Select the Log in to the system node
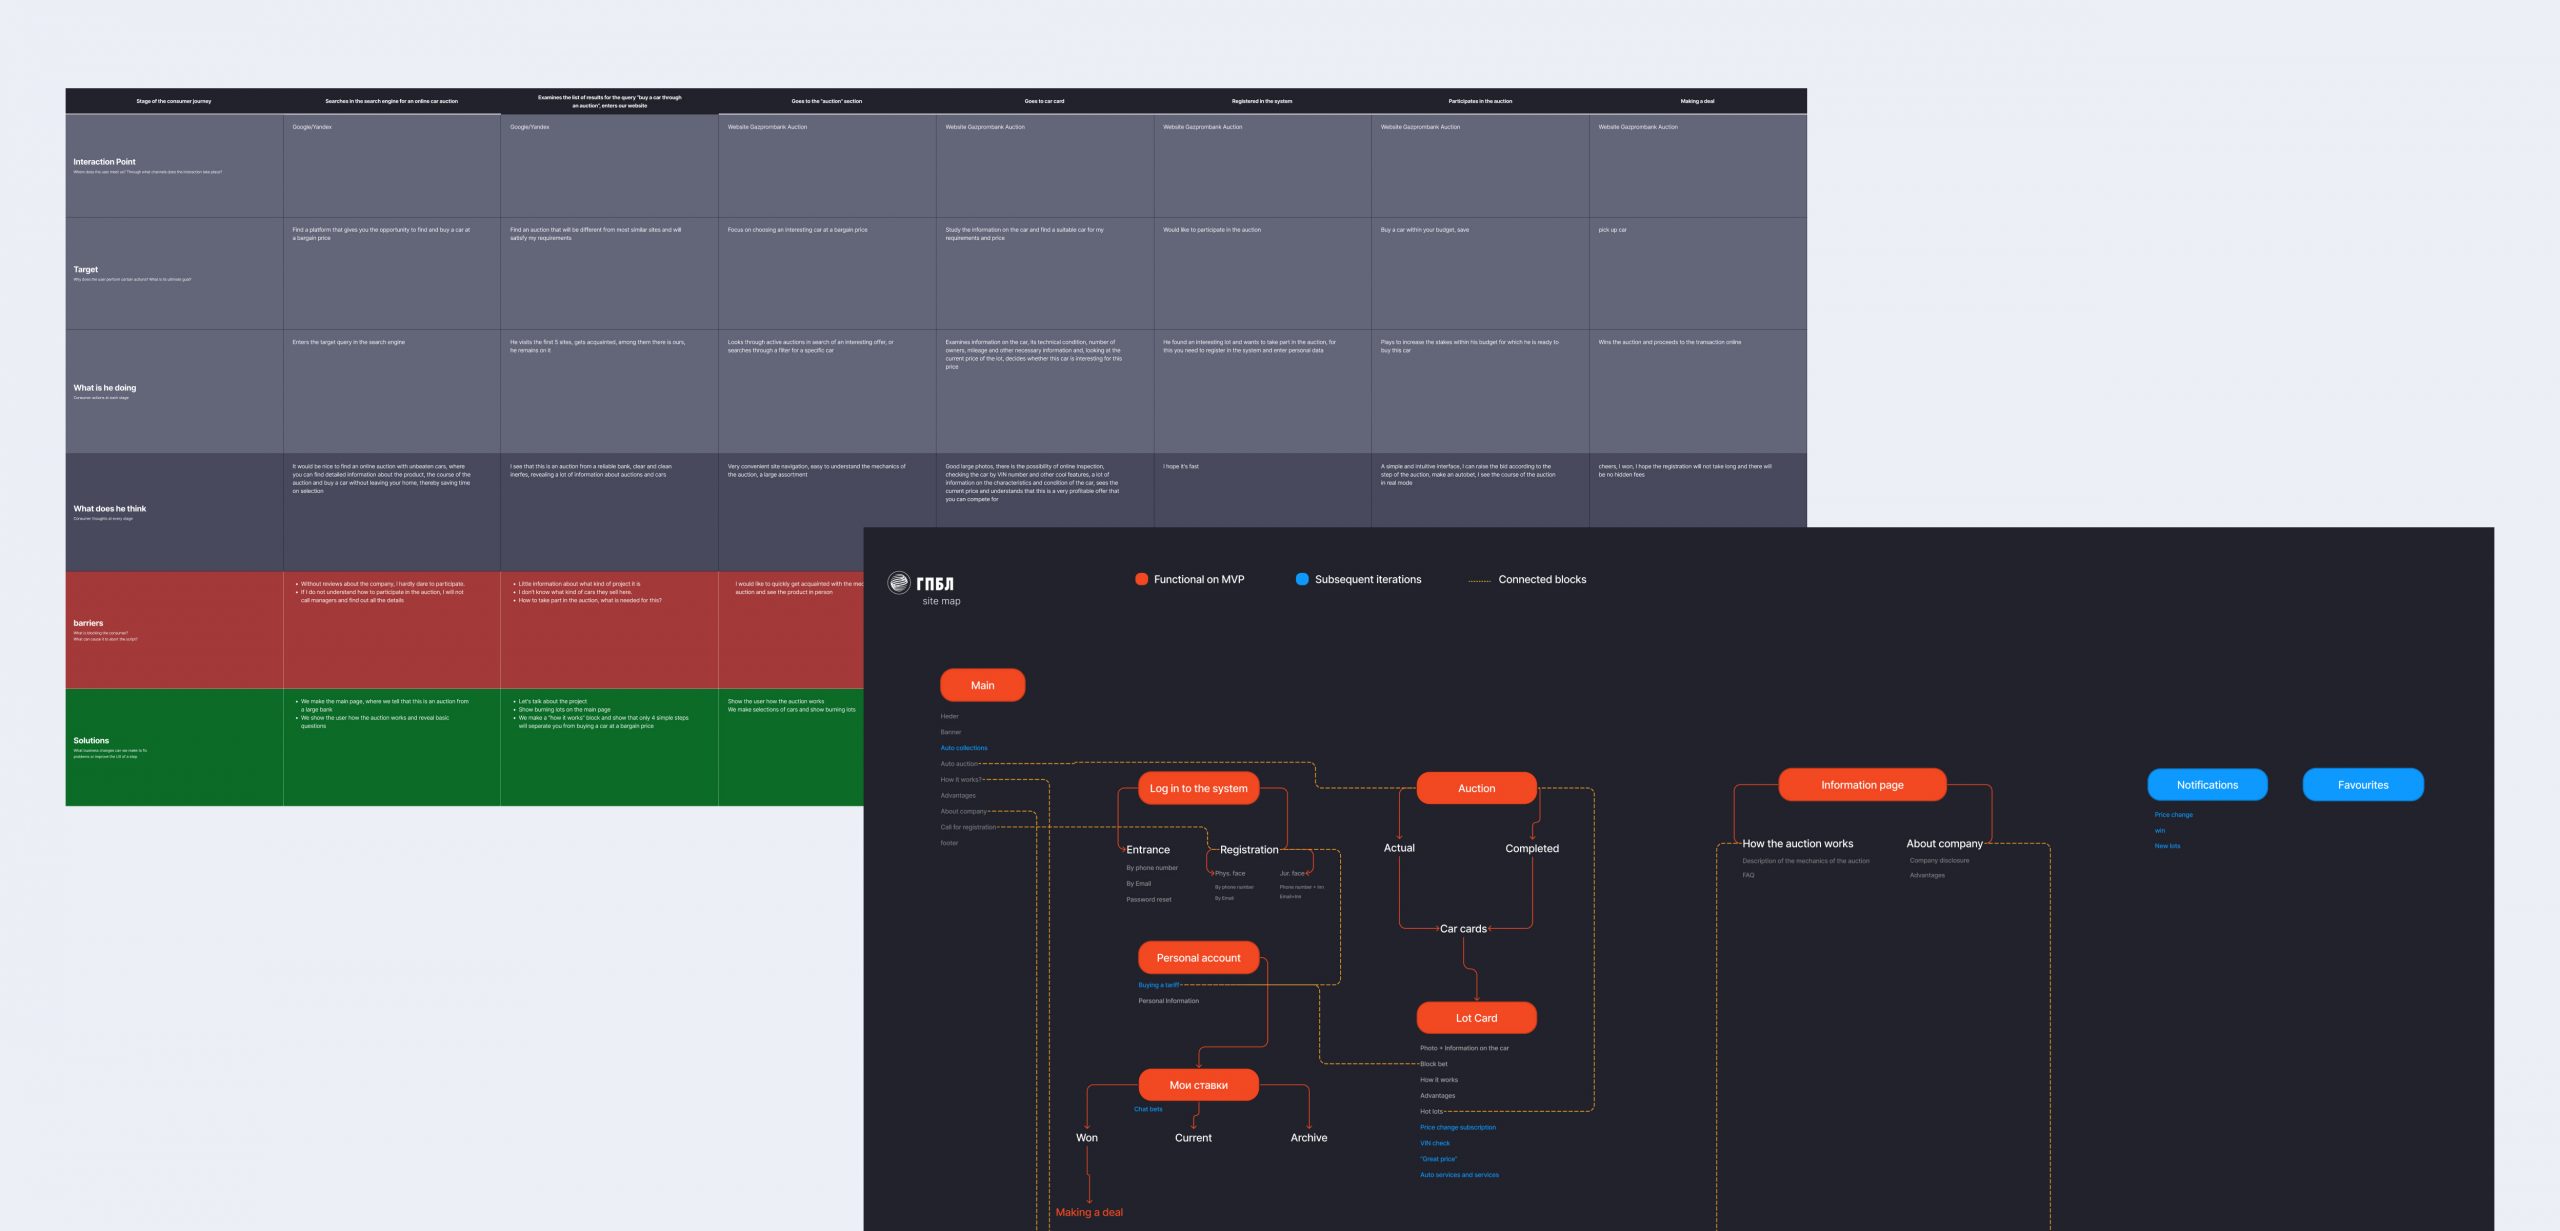2560x1231 pixels. pyautogui.click(x=1198, y=788)
